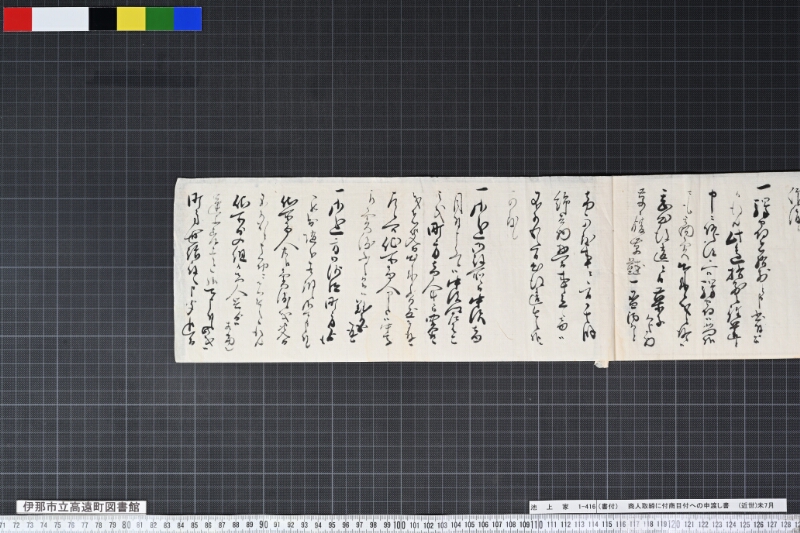Click the black color reference swatch

pos(103,19)
